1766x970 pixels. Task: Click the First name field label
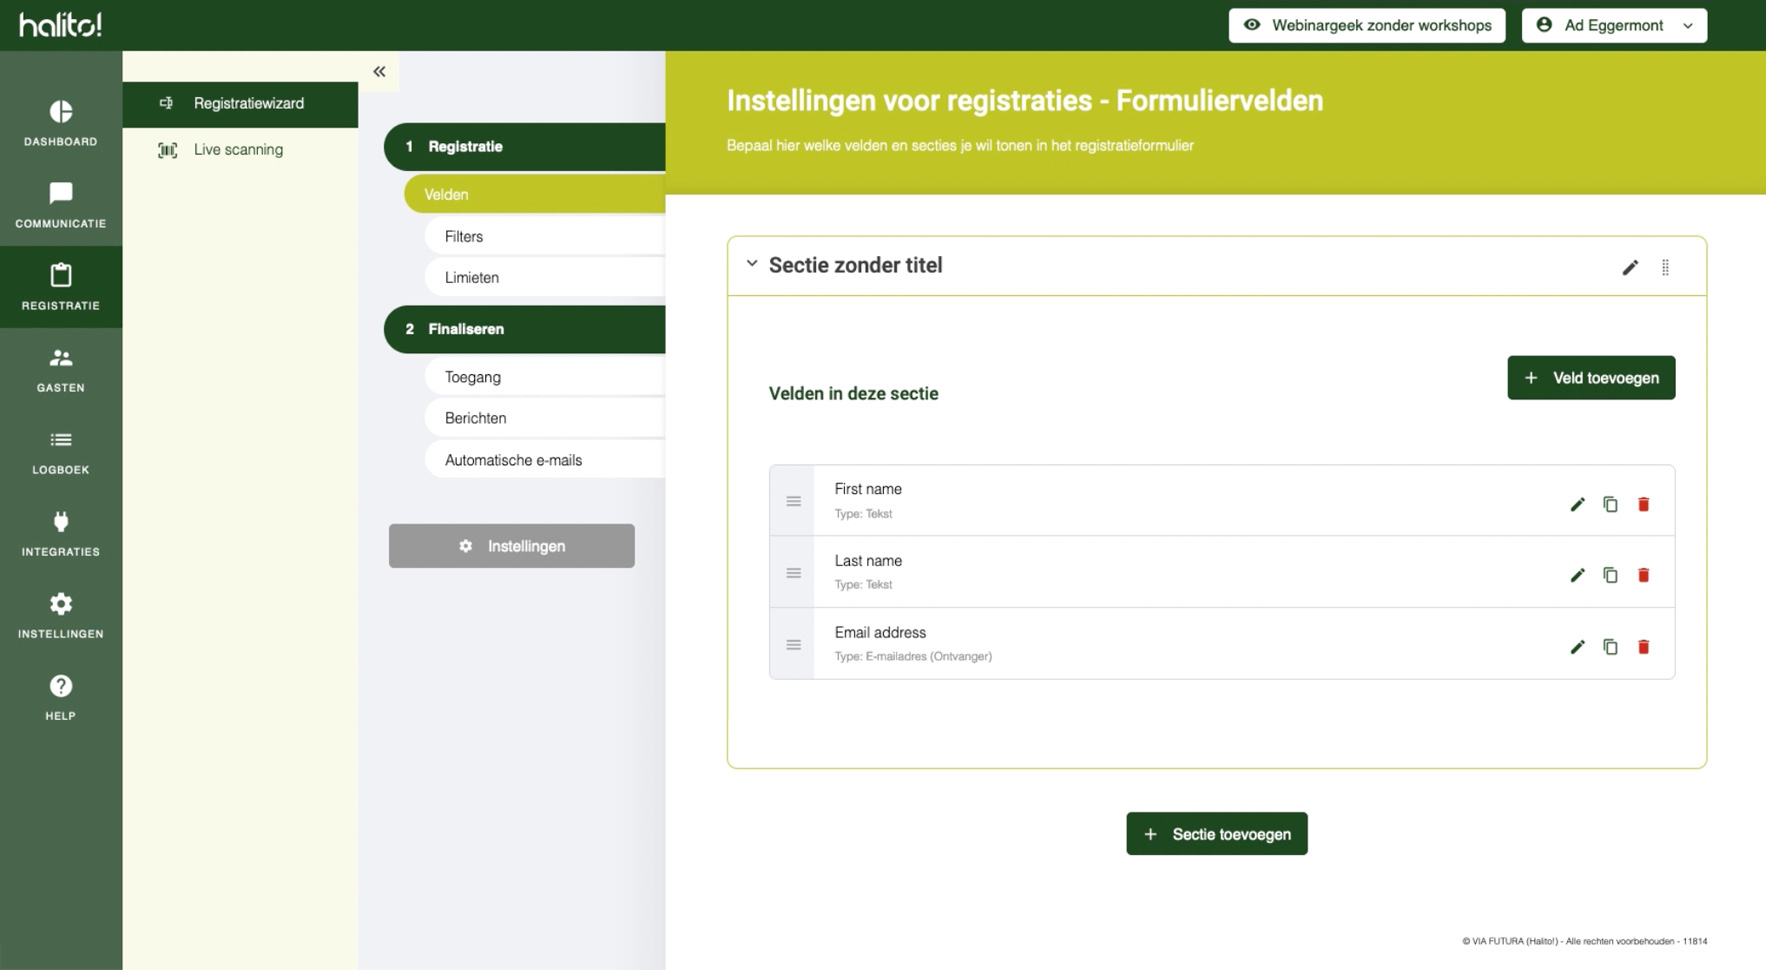tap(868, 489)
